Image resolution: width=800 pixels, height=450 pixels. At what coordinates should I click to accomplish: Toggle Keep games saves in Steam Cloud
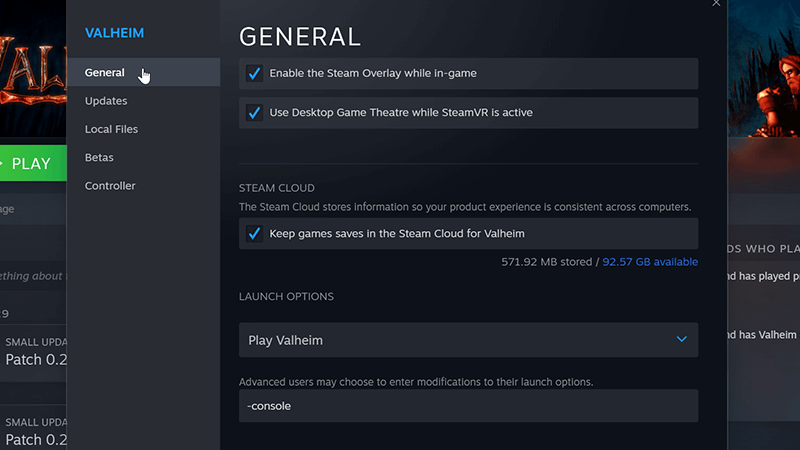click(x=254, y=234)
